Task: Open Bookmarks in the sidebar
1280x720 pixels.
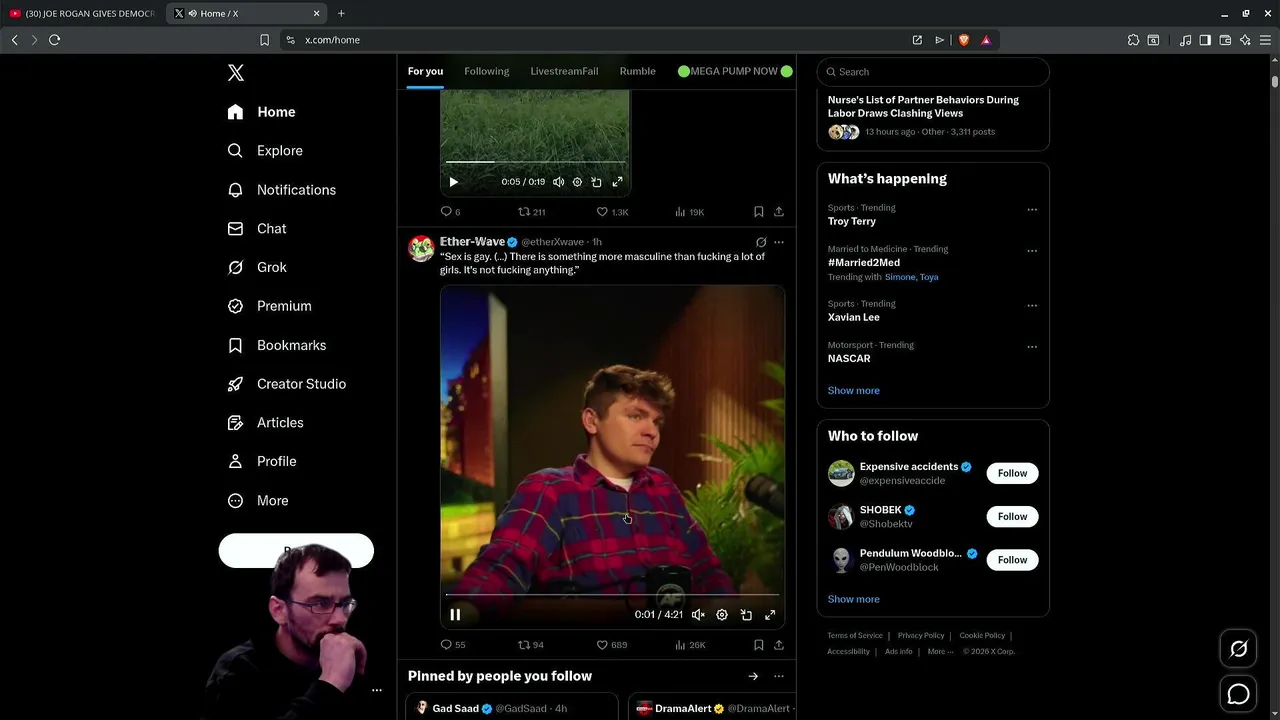Action: 277,345
